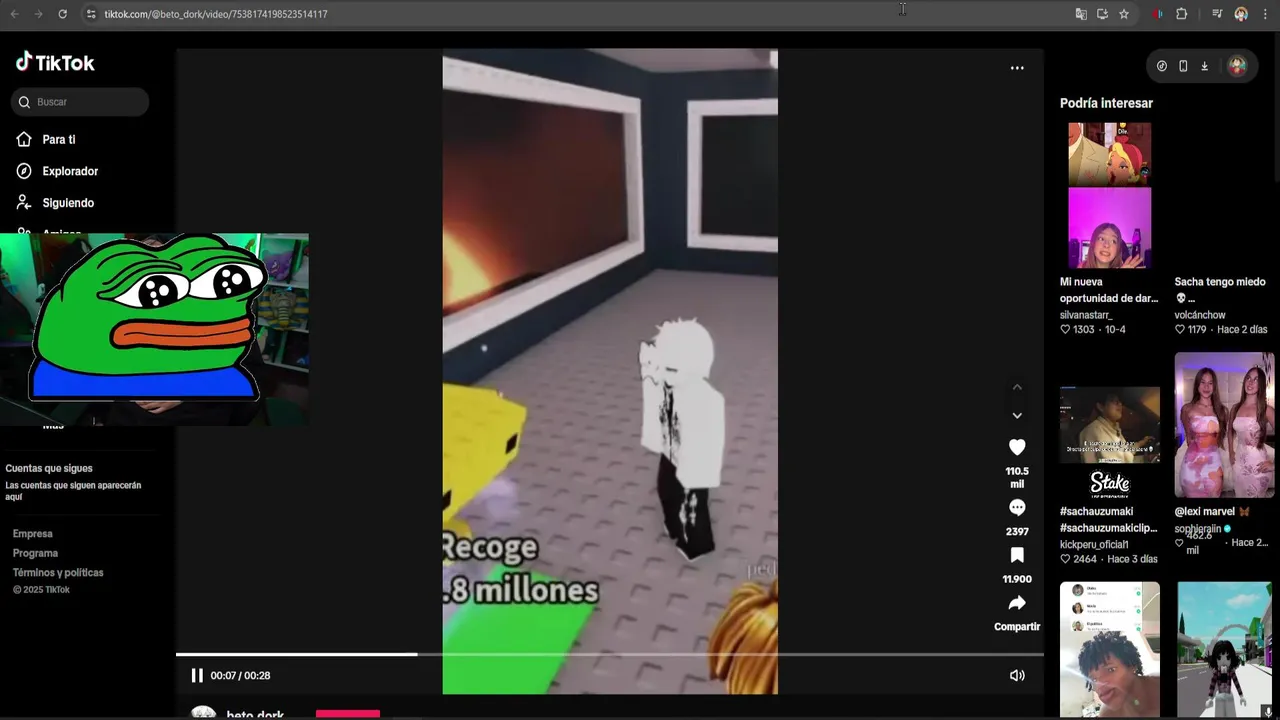Image resolution: width=1280 pixels, height=720 pixels.
Task: Click the phone app icon
Action: (x=1183, y=66)
